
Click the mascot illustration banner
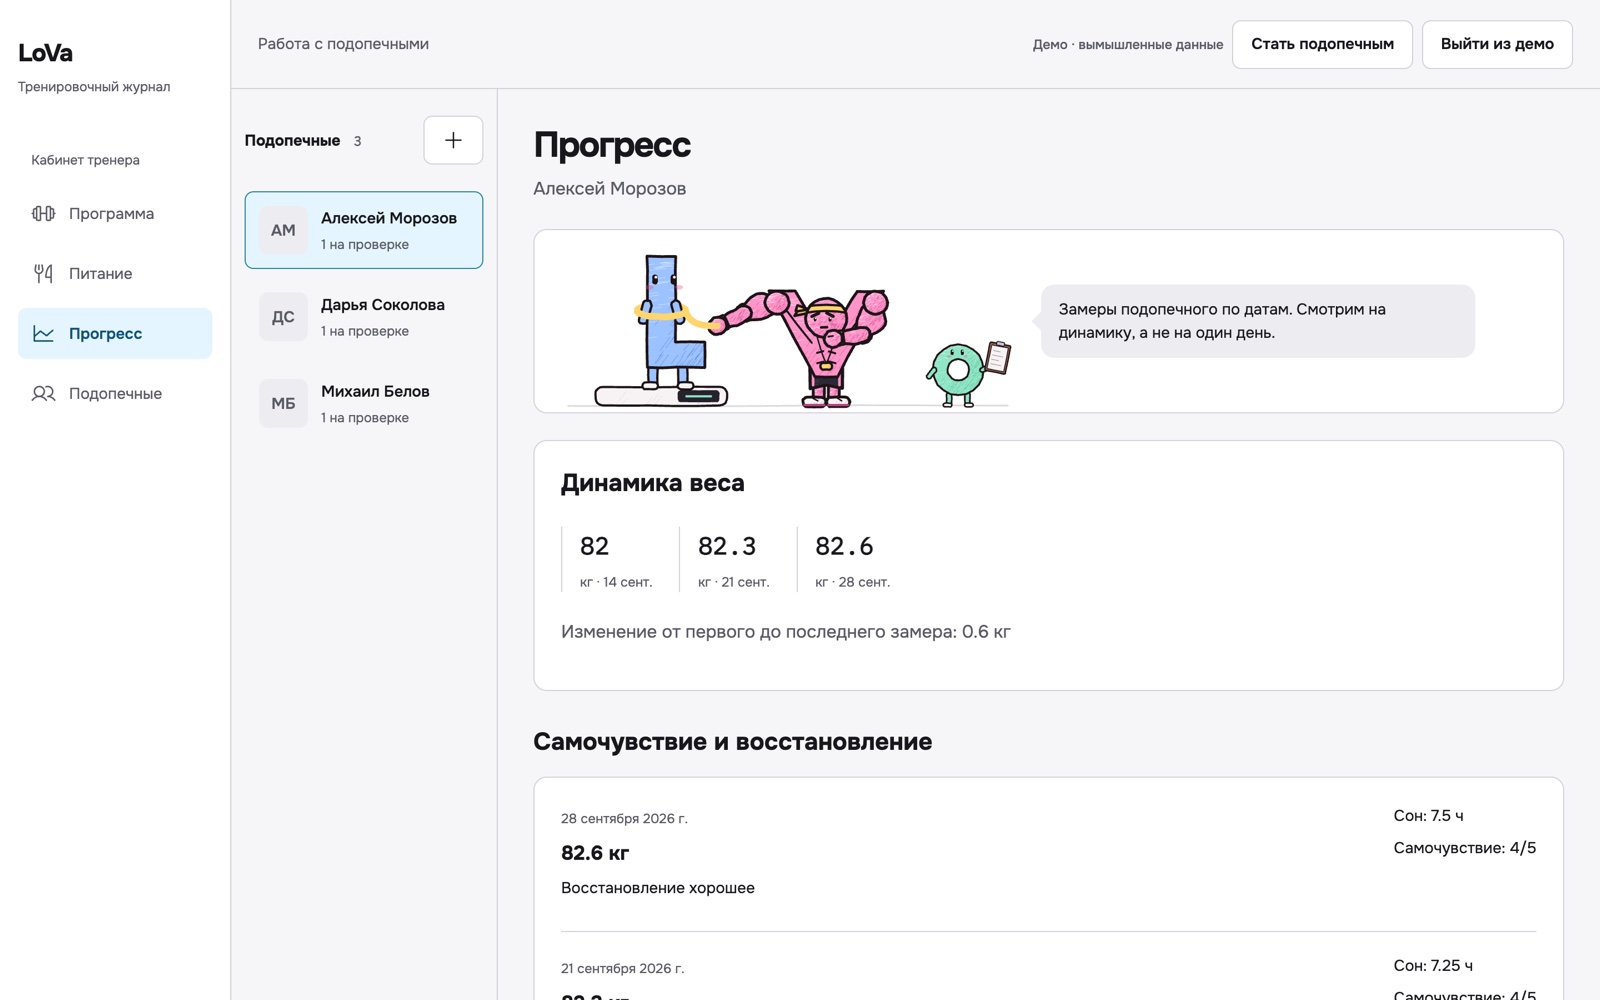(1048, 321)
